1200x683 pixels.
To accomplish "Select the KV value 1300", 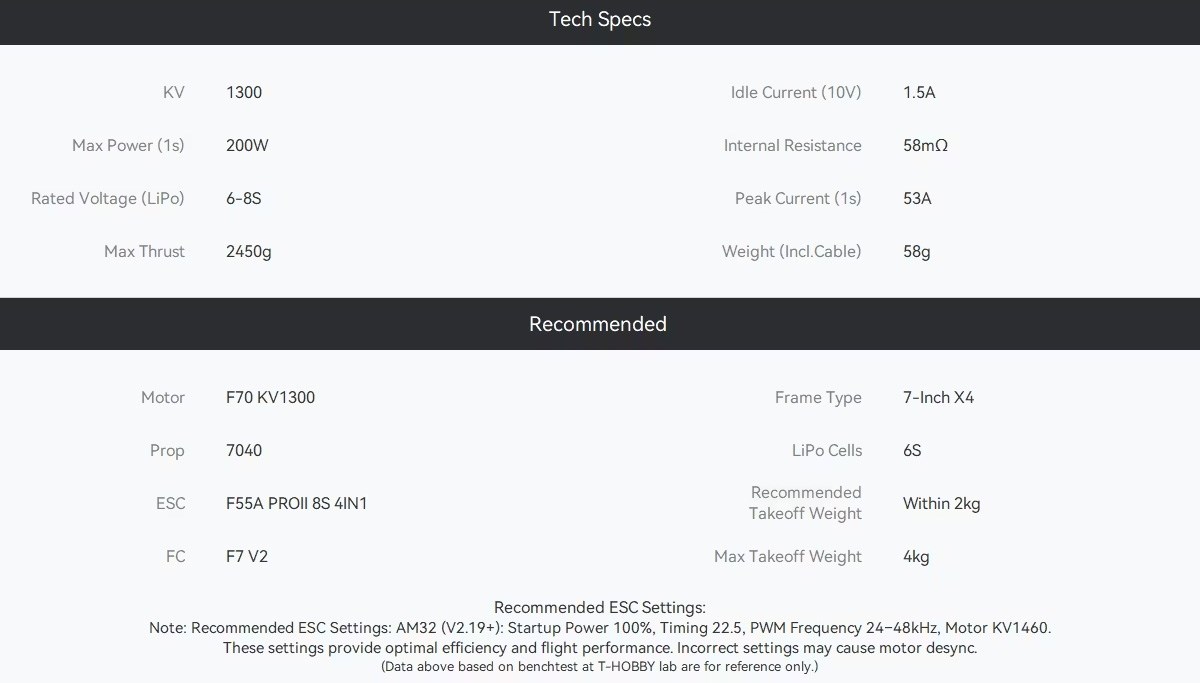I will [244, 92].
